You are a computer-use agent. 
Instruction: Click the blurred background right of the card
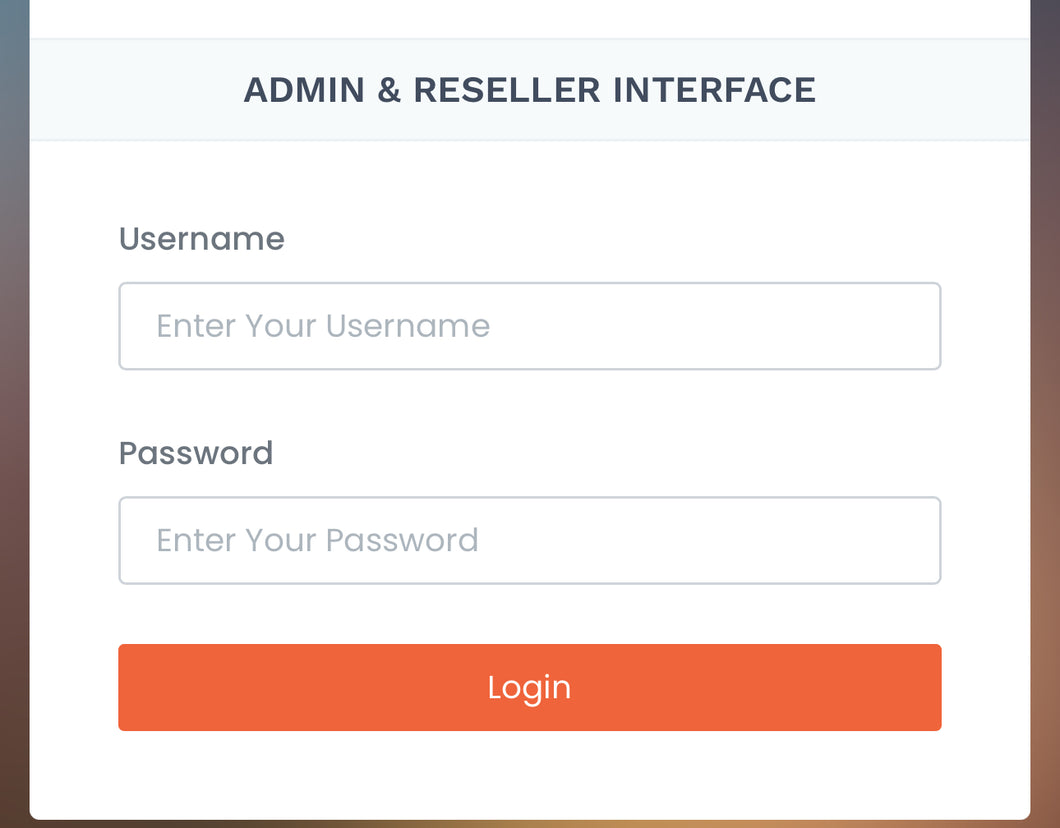(1045, 400)
